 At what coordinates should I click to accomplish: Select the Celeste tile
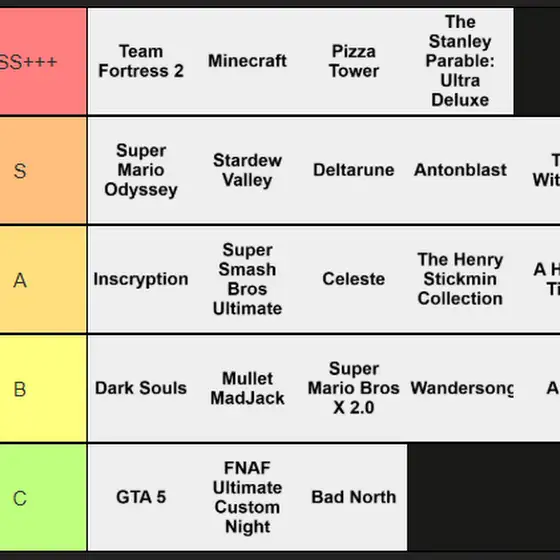(354, 279)
